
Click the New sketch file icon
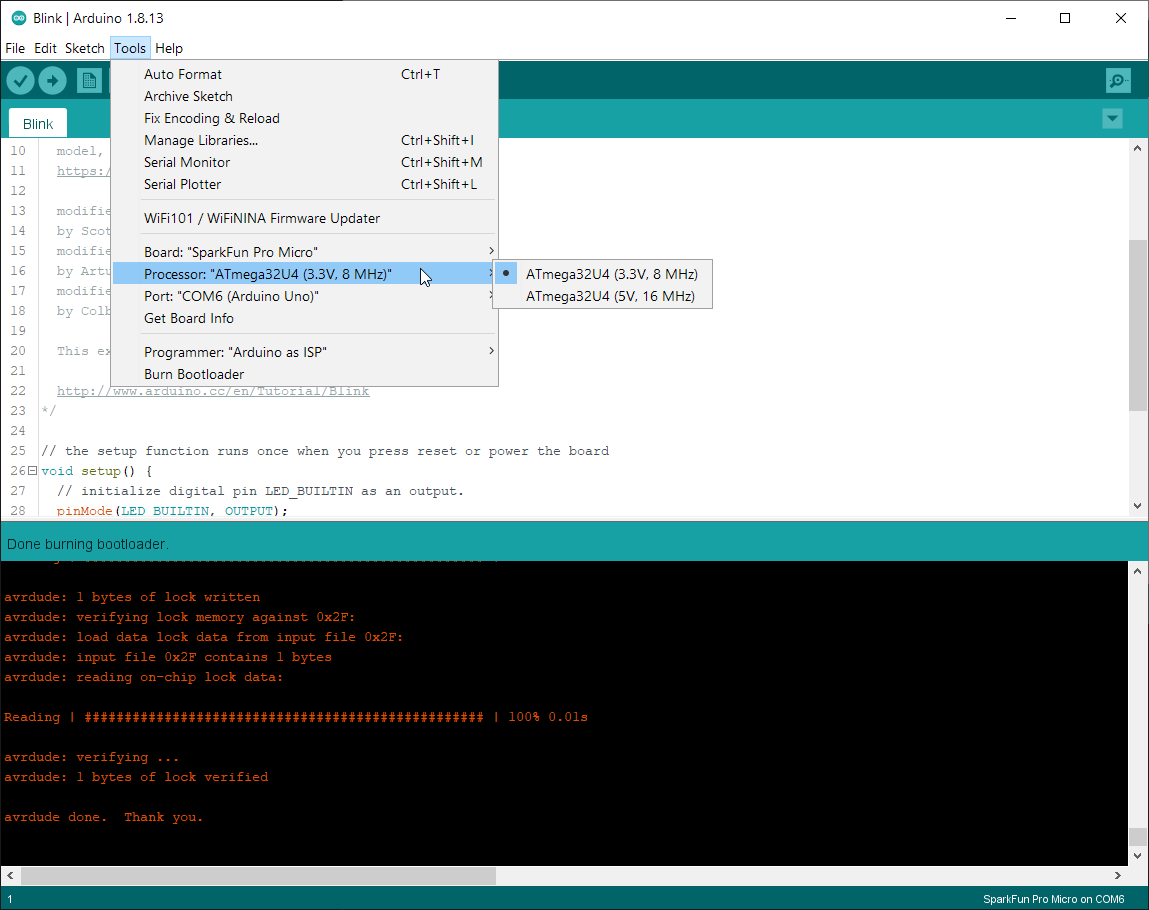pos(89,81)
